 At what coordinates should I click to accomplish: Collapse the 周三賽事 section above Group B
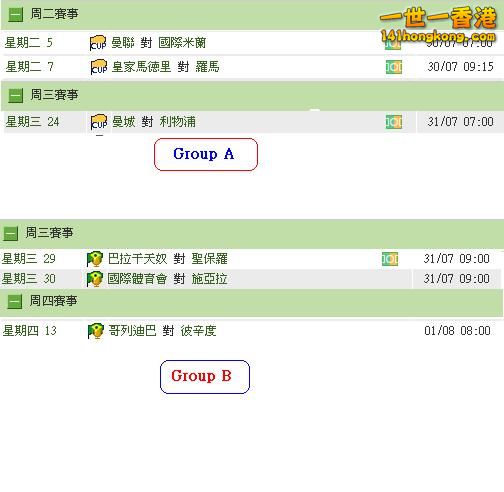coord(11,233)
